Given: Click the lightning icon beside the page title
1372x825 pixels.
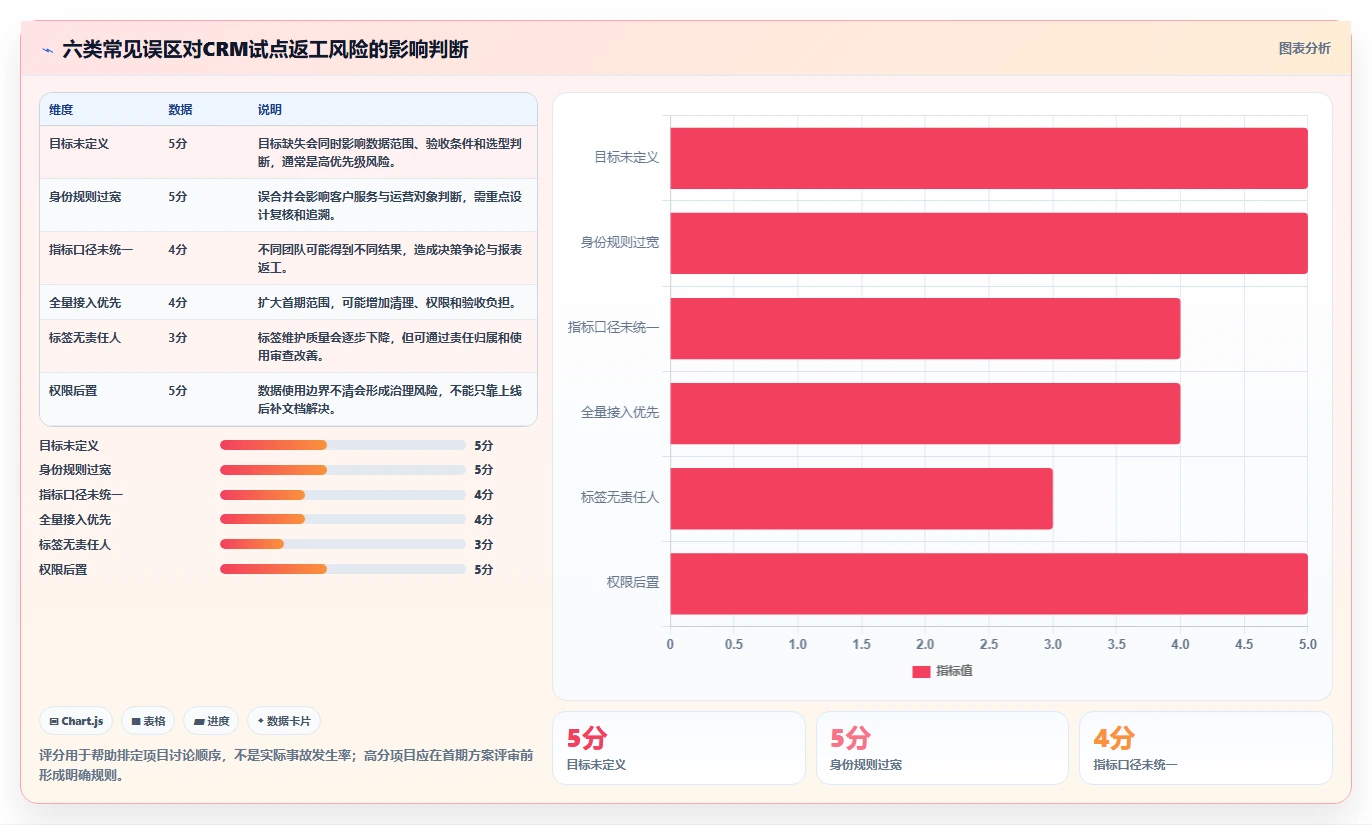Looking at the screenshot, I should coord(48,49).
